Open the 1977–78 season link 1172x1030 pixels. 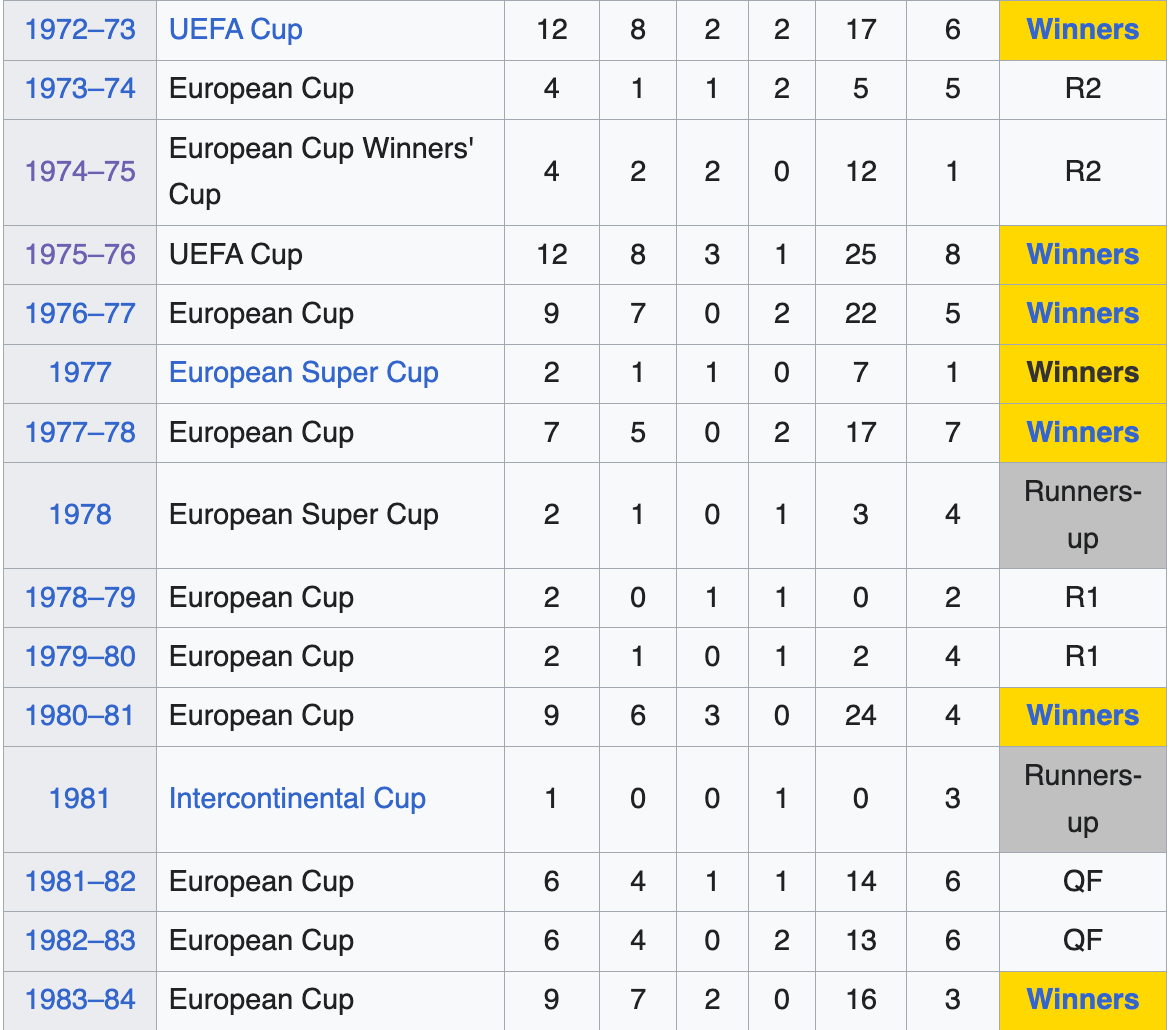click(80, 433)
